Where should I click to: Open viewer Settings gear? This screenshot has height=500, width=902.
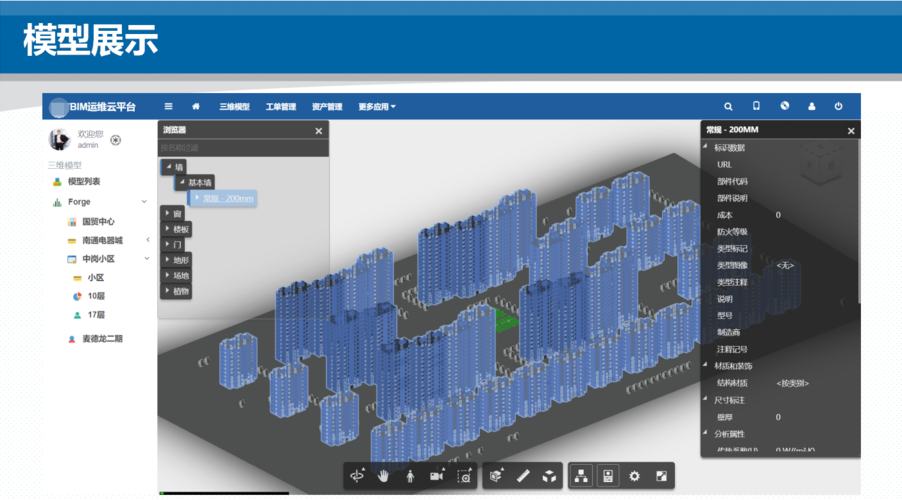tap(635, 476)
